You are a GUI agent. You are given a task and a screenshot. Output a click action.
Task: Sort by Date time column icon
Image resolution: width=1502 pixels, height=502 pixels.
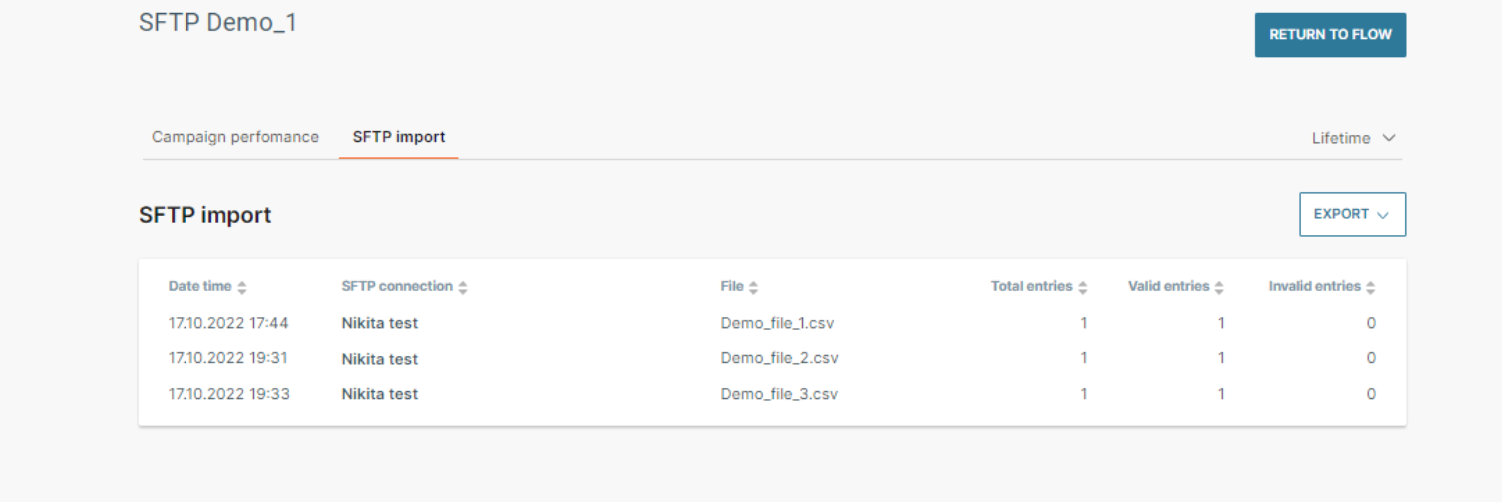242,288
